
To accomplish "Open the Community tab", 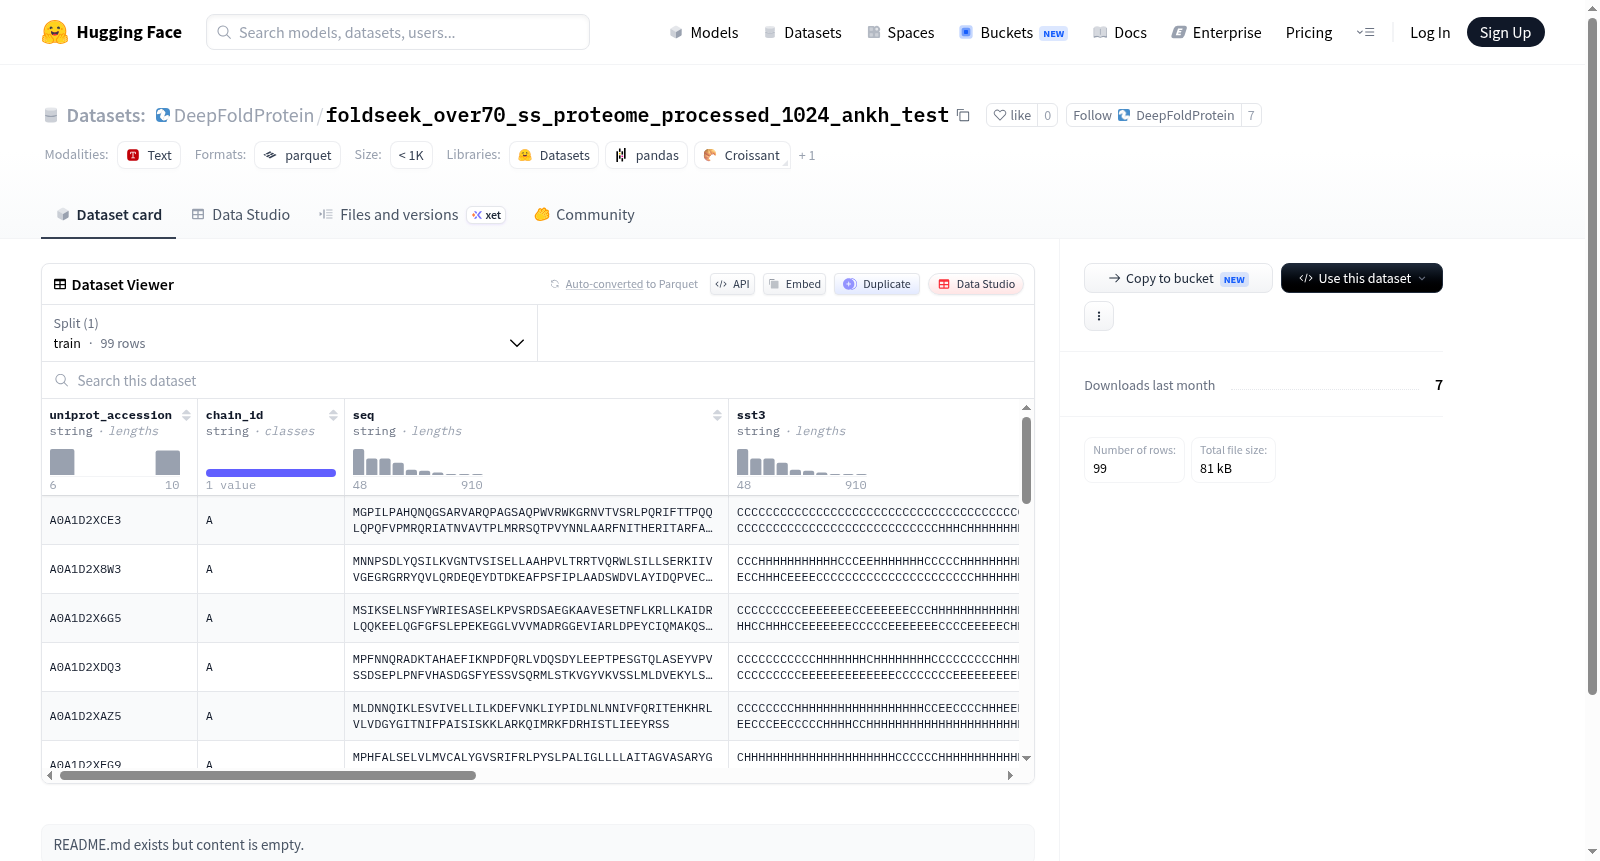I will (x=584, y=215).
